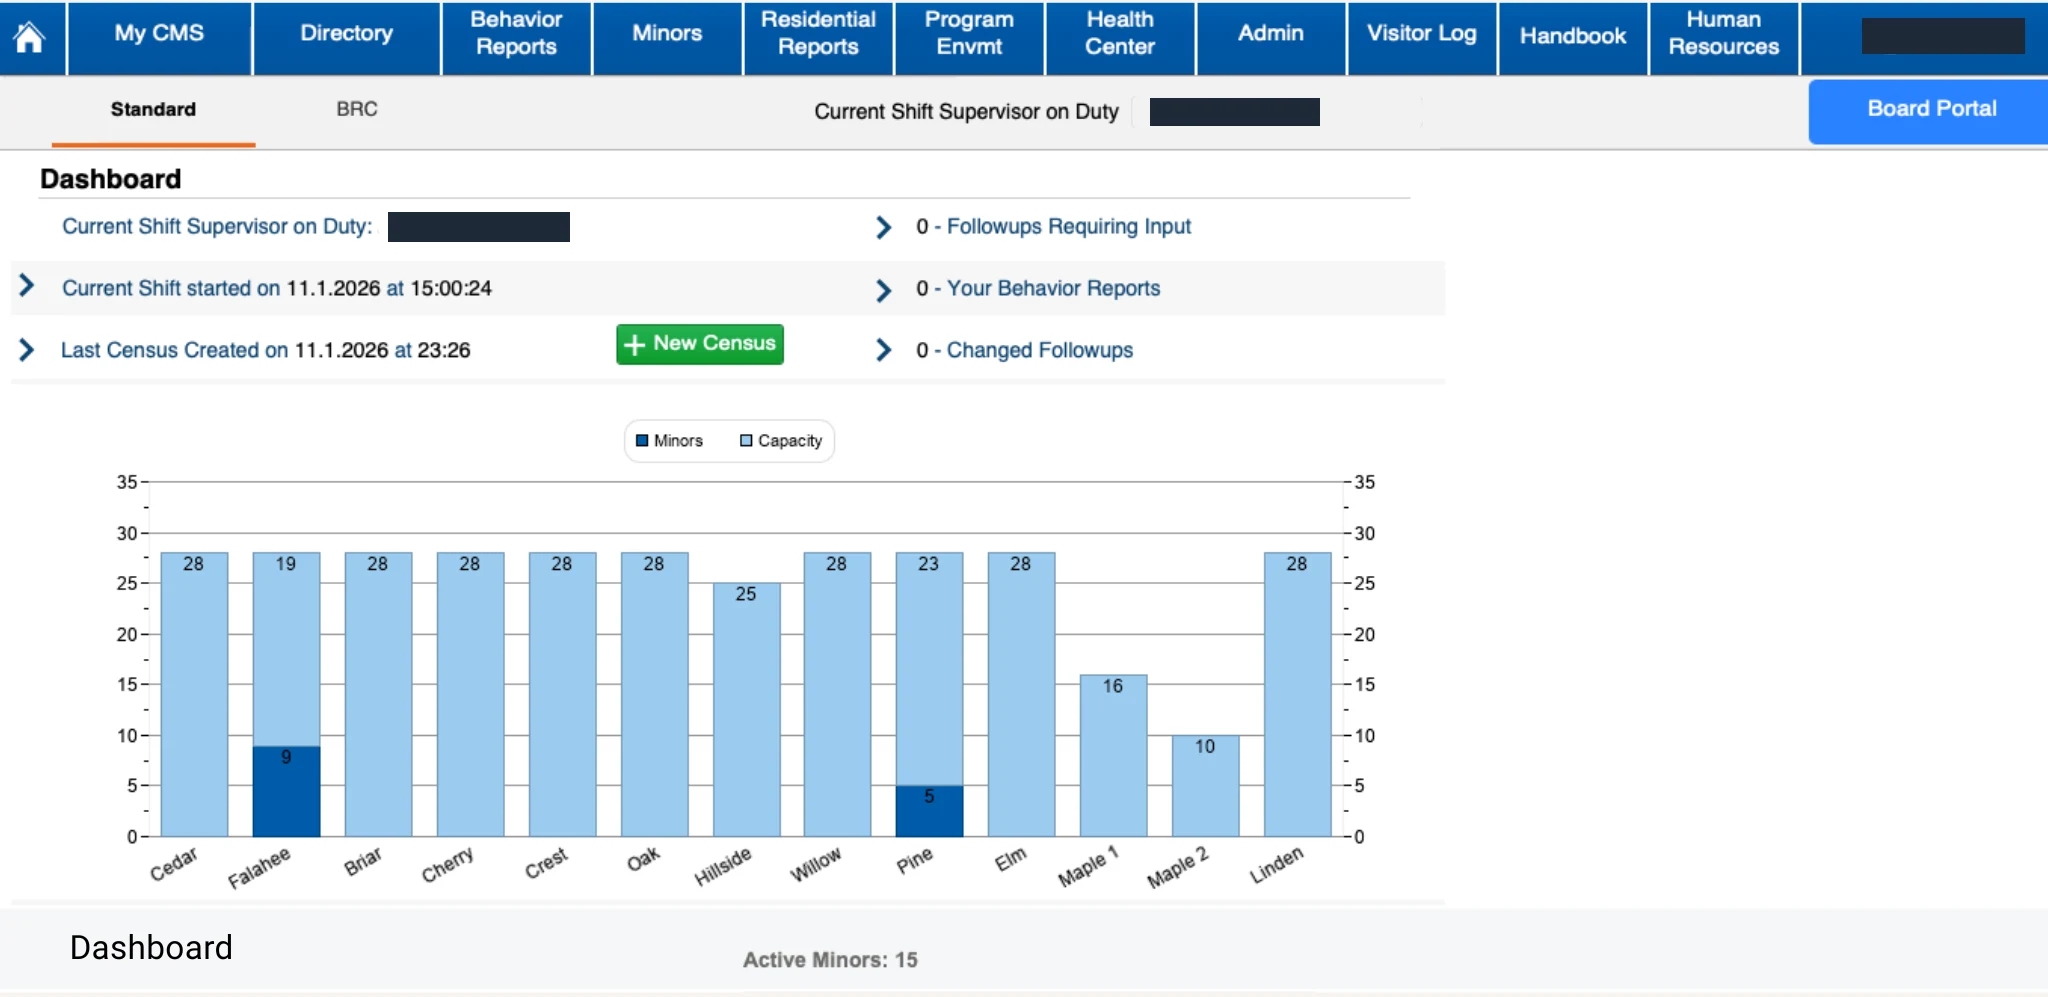This screenshot has width=2048, height=997.
Task: Open Last Census Created on link
Action: (174, 350)
